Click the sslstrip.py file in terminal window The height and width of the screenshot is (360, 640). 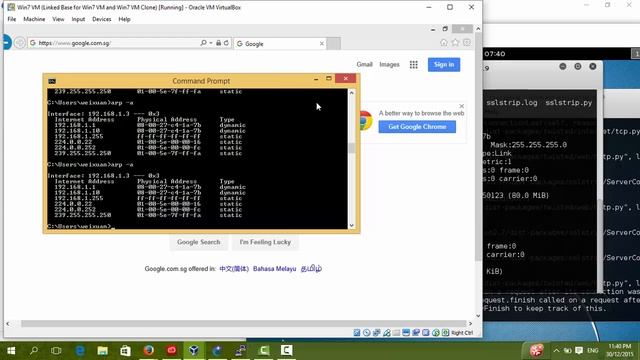click(569, 103)
